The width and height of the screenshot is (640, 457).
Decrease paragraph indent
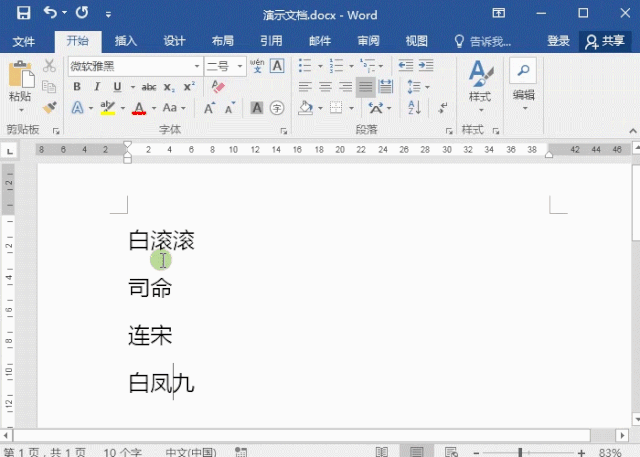tap(406, 66)
